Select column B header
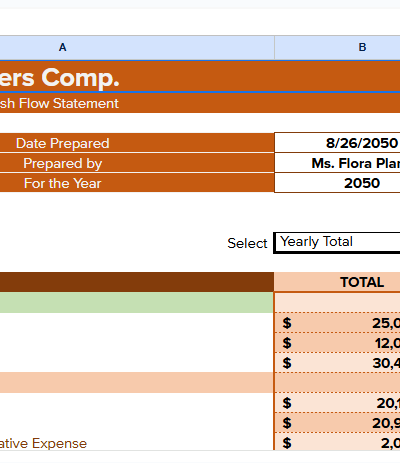Image resolution: width=400 pixels, height=463 pixels. (337, 48)
